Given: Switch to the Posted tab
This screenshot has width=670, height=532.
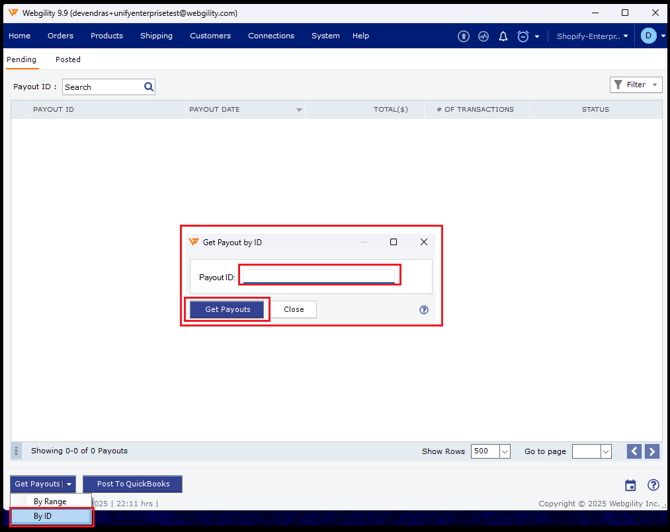Looking at the screenshot, I should coord(68,60).
